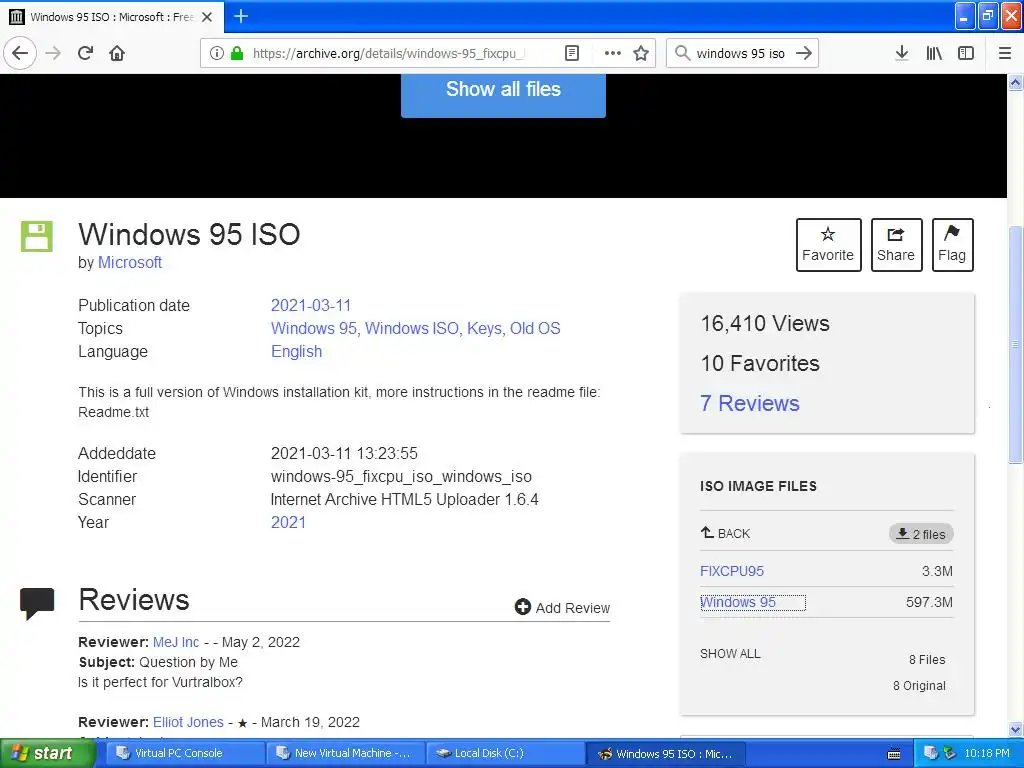Click the Reviews speech bubble icon
The width and height of the screenshot is (1024, 768).
(37, 603)
